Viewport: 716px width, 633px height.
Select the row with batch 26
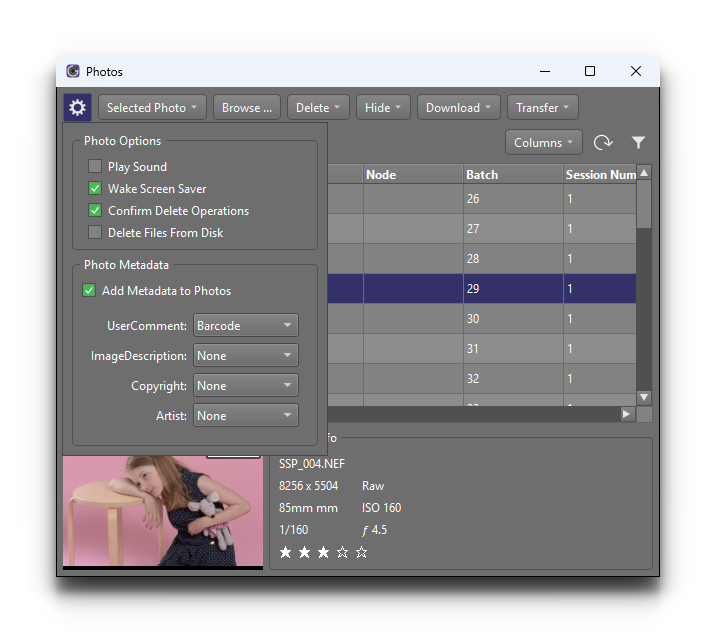tap(482, 199)
